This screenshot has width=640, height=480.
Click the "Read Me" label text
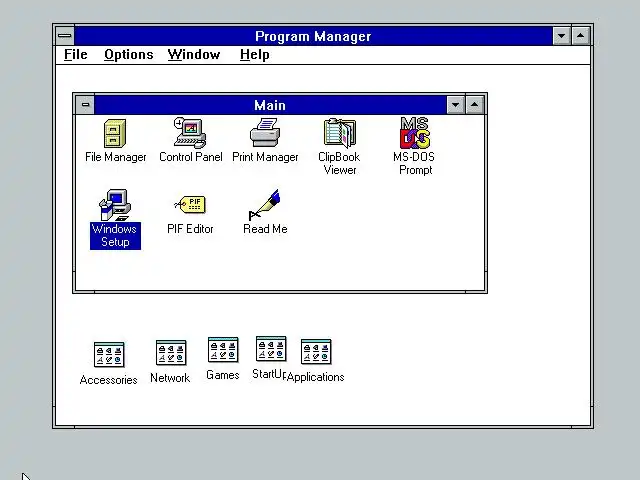pyautogui.click(x=265, y=229)
